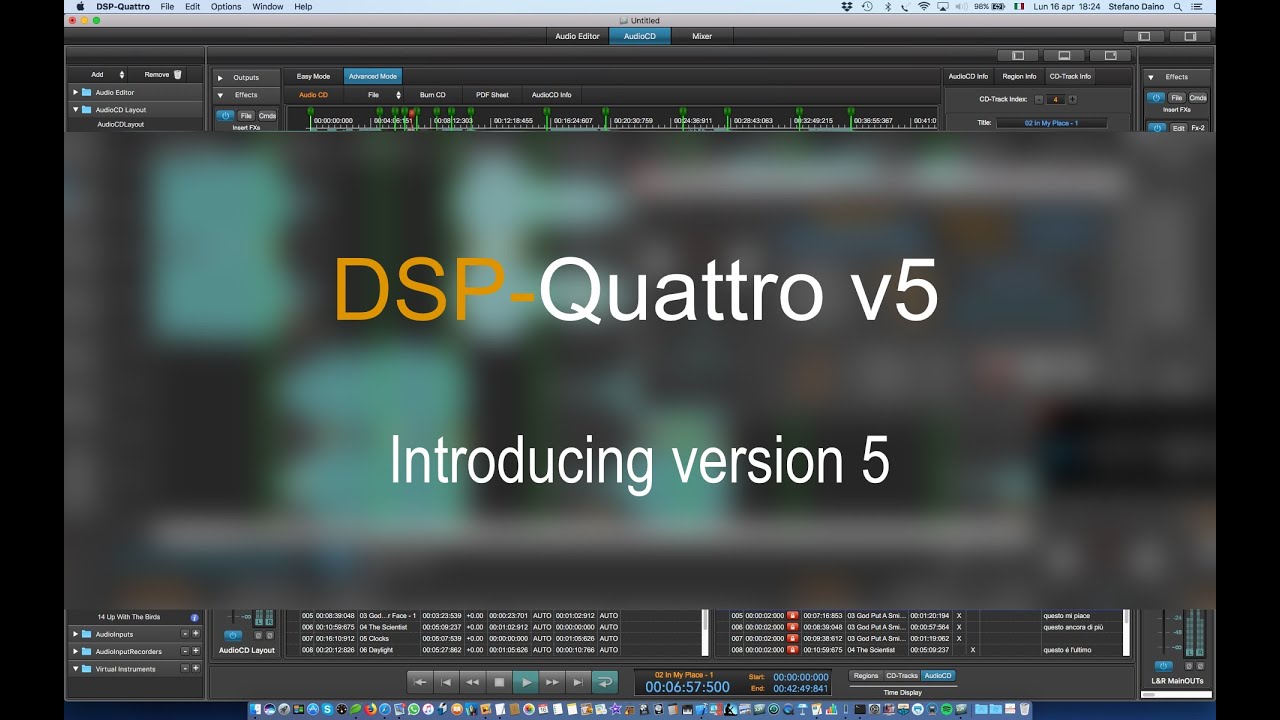Click the Cmds icon in the Effects panel

click(x=1198, y=98)
